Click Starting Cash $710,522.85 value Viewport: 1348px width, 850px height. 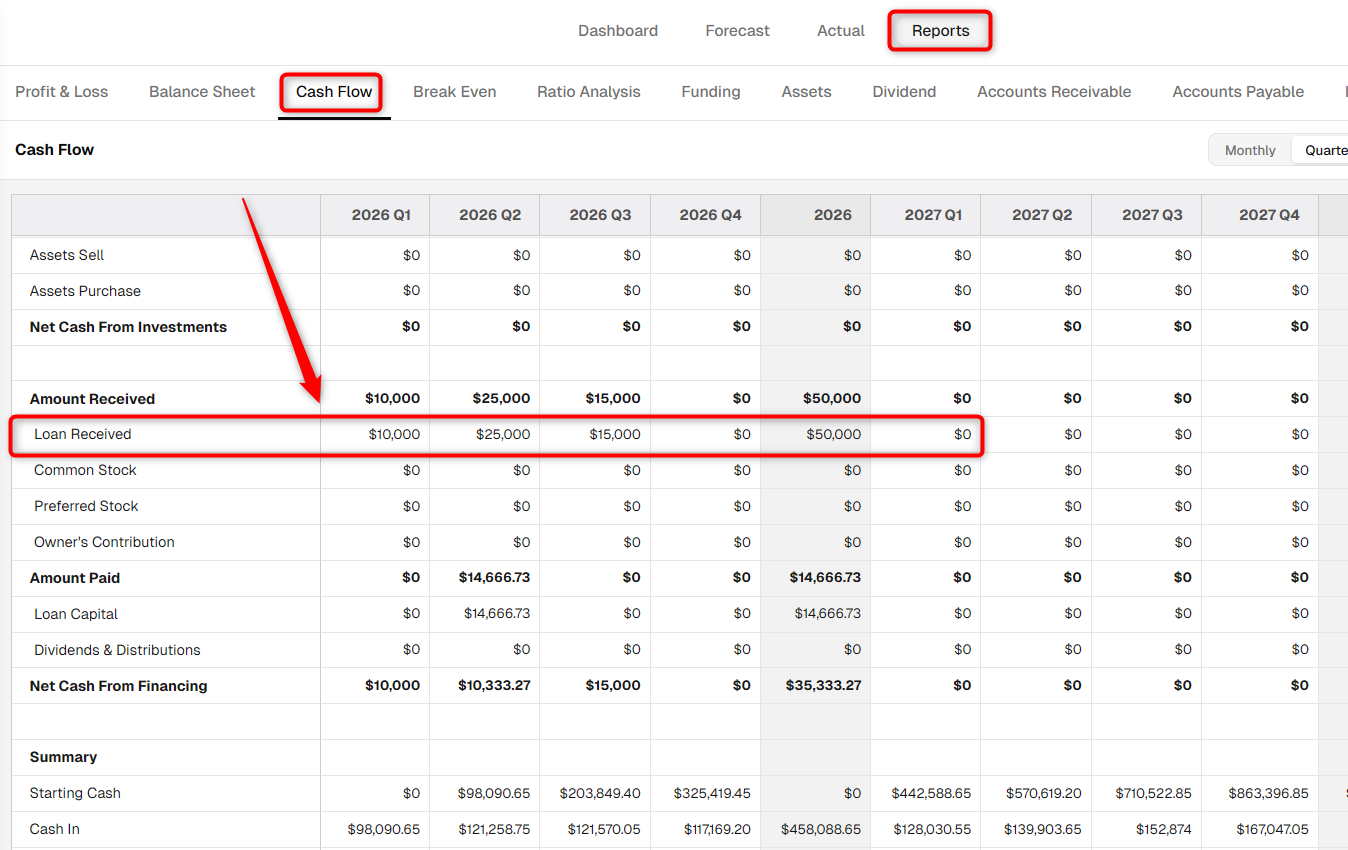coord(1153,793)
